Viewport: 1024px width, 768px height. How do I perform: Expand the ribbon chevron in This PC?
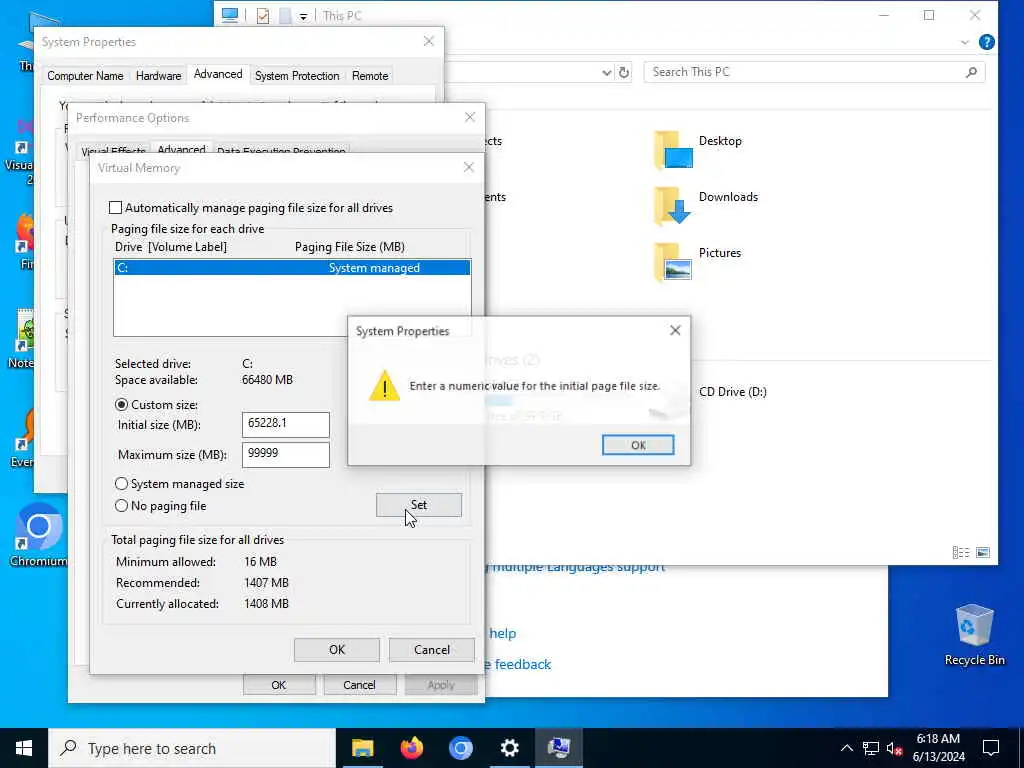[965, 42]
